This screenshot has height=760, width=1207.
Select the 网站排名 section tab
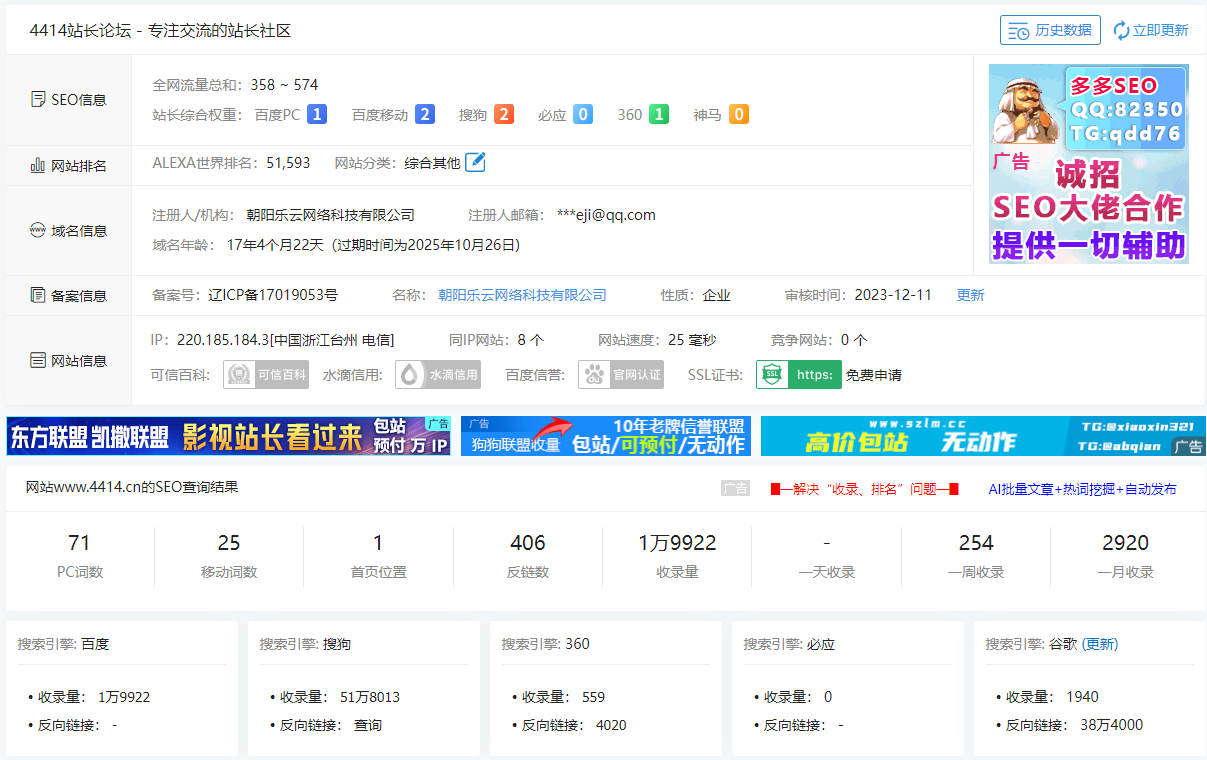pyautogui.click(x=69, y=166)
